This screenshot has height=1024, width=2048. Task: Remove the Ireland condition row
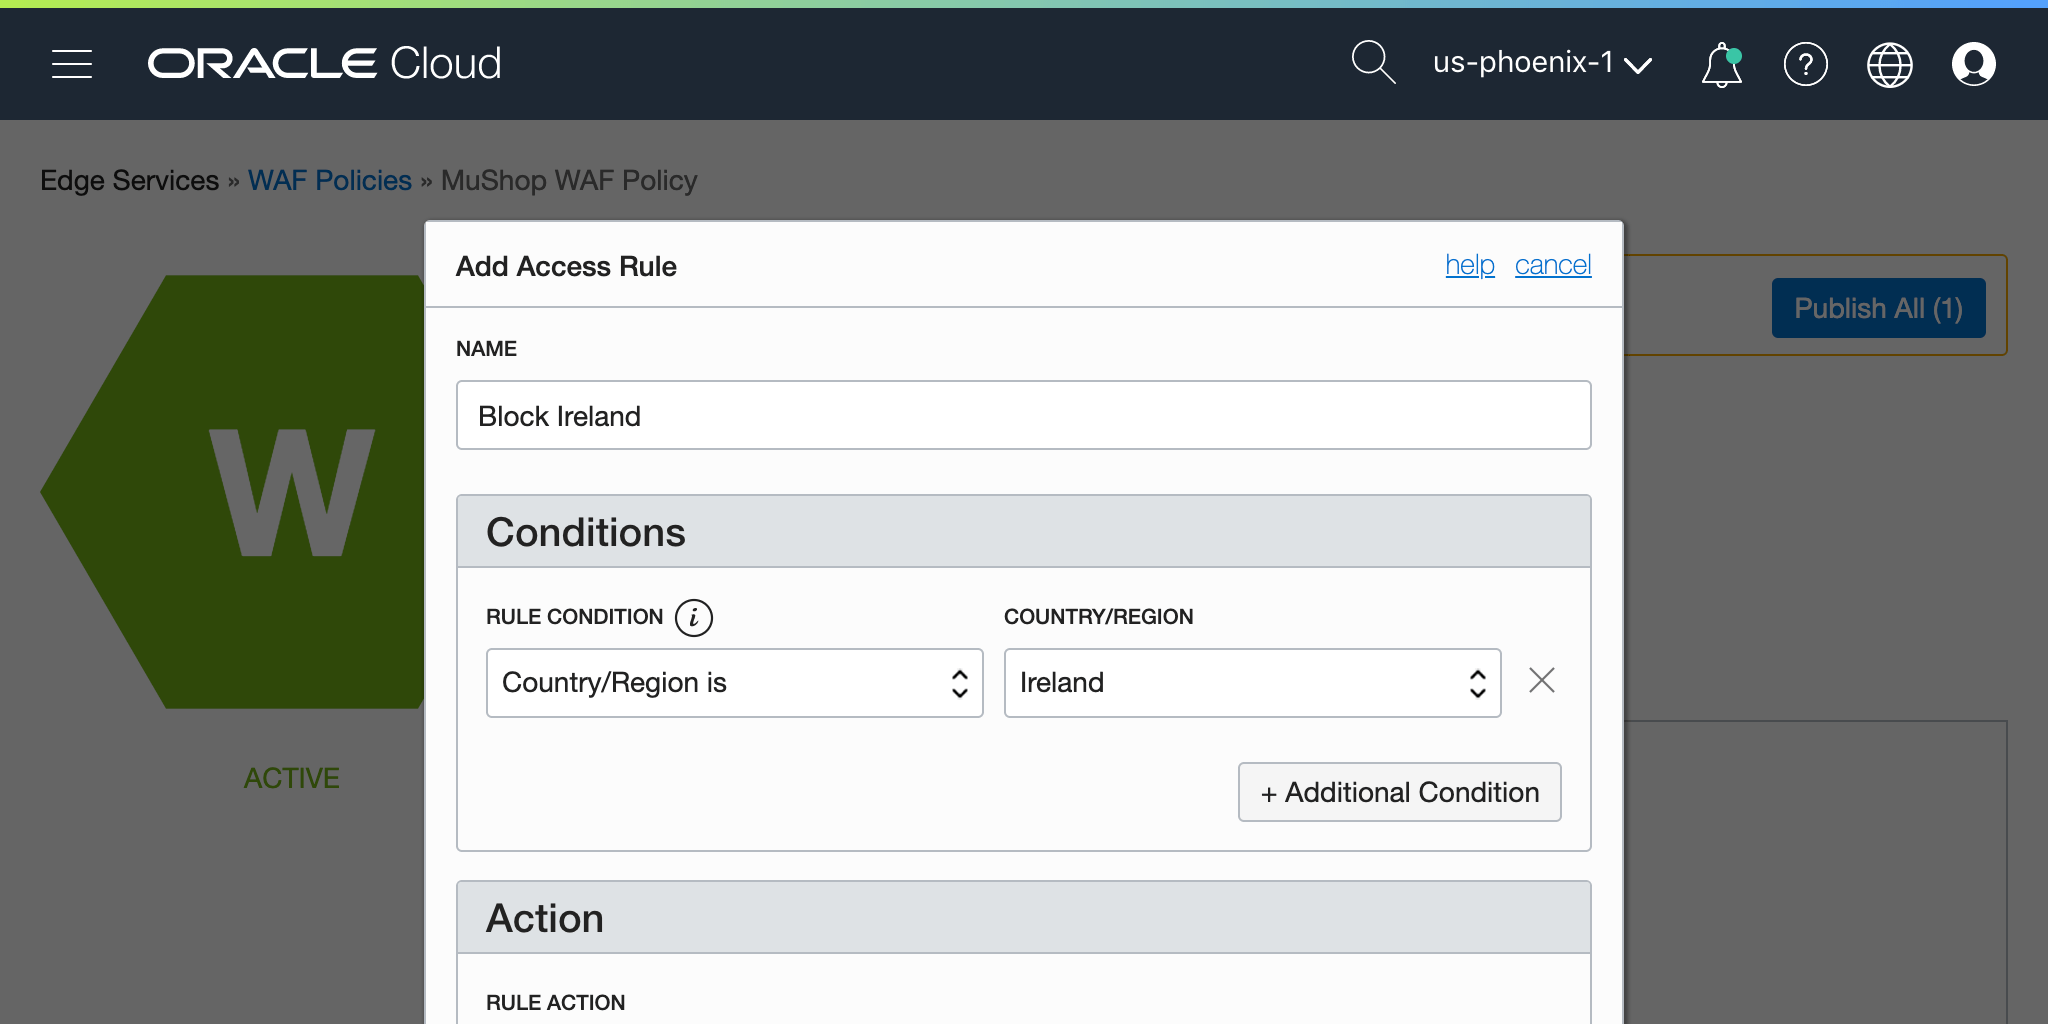coord(1541,681)
